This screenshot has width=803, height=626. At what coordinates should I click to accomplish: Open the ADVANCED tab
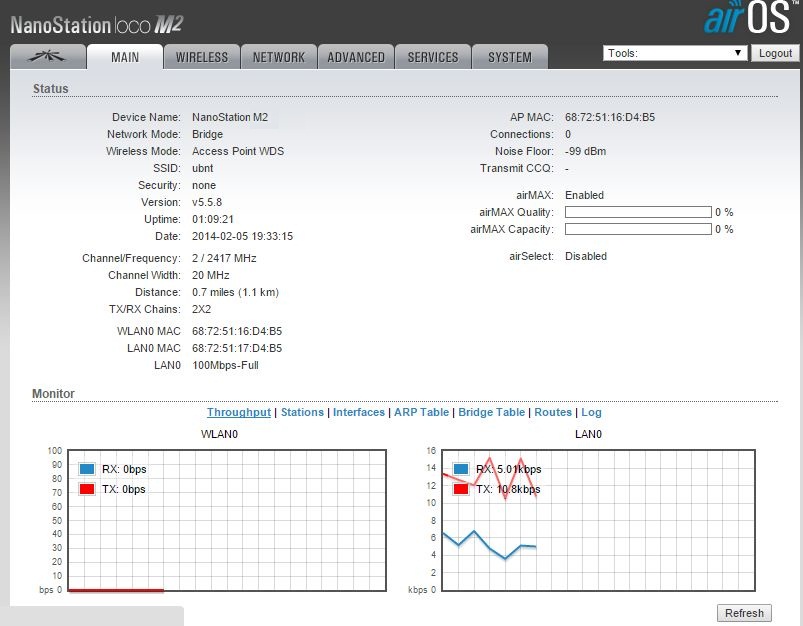[356, 57]
